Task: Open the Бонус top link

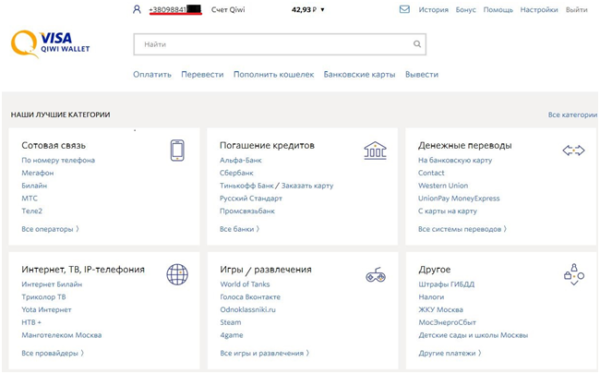Action: [466, 10]
